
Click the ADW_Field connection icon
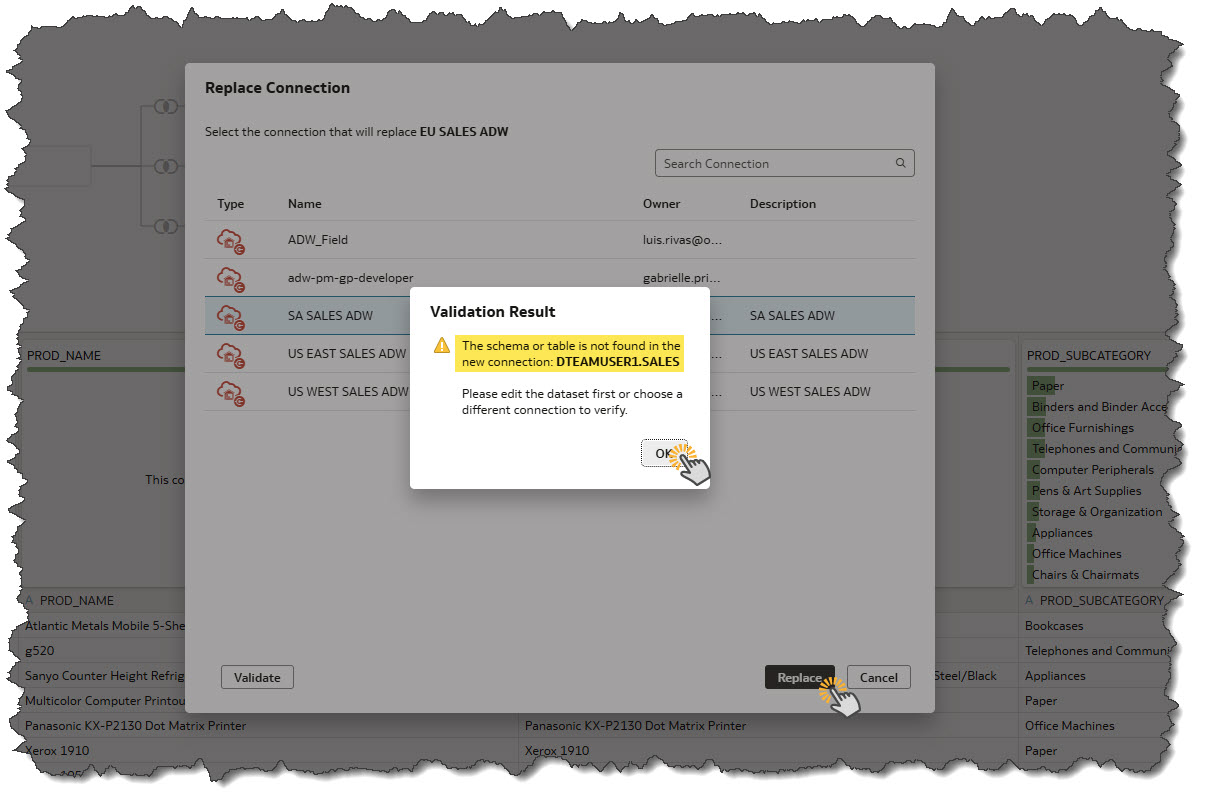coord(231,240)
